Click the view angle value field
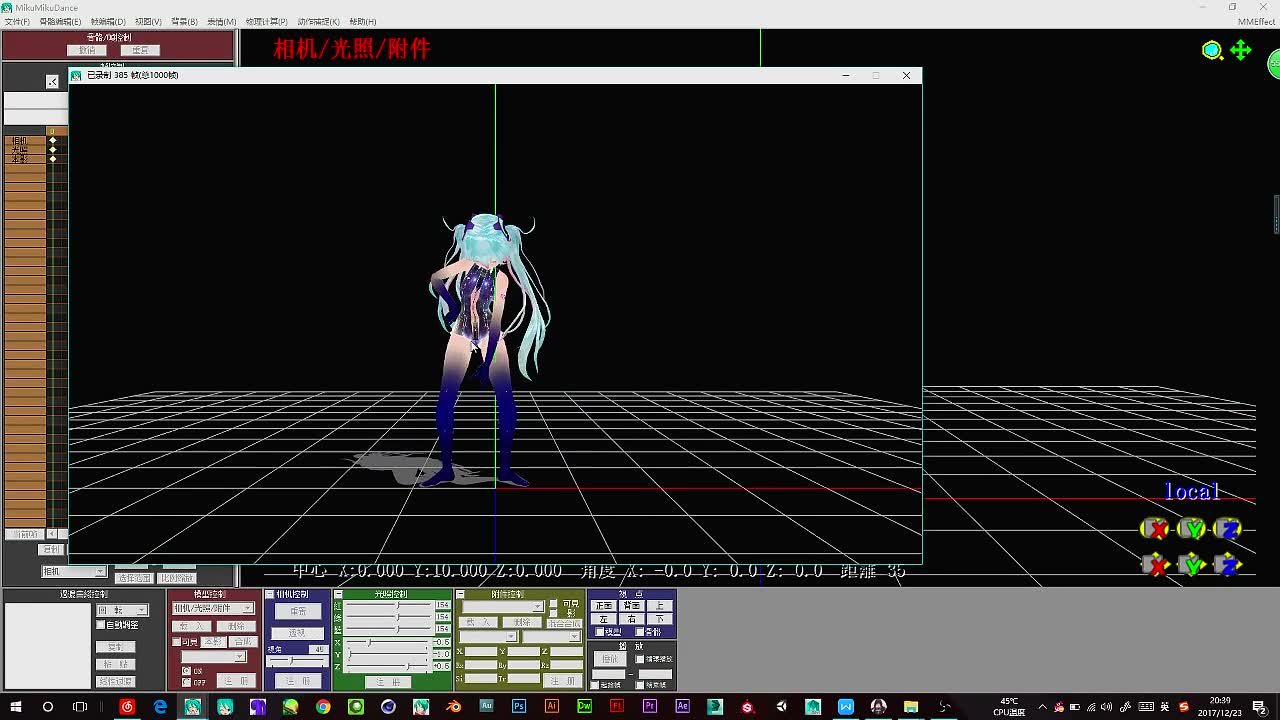Image resolution: width=1280 pixels, height=720 pixels. pos(319,650)
